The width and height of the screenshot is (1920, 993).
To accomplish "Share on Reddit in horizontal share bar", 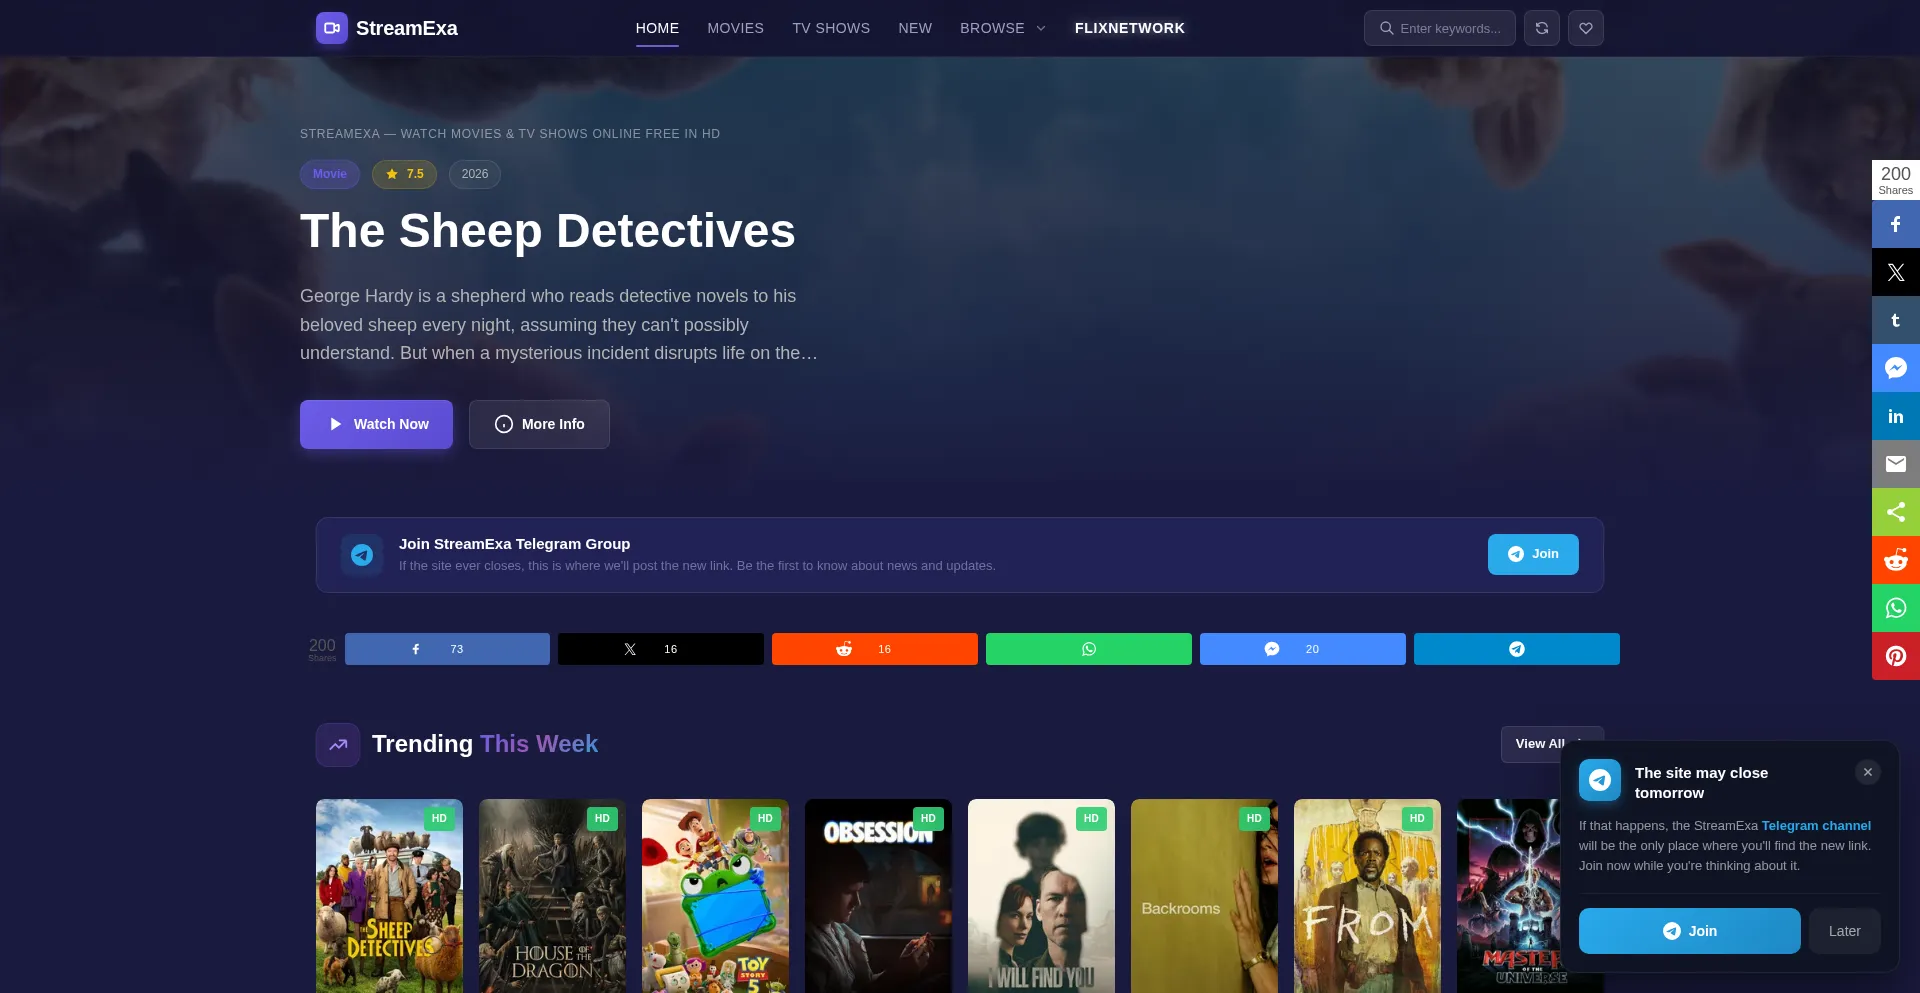I will [x=875, y=649].
